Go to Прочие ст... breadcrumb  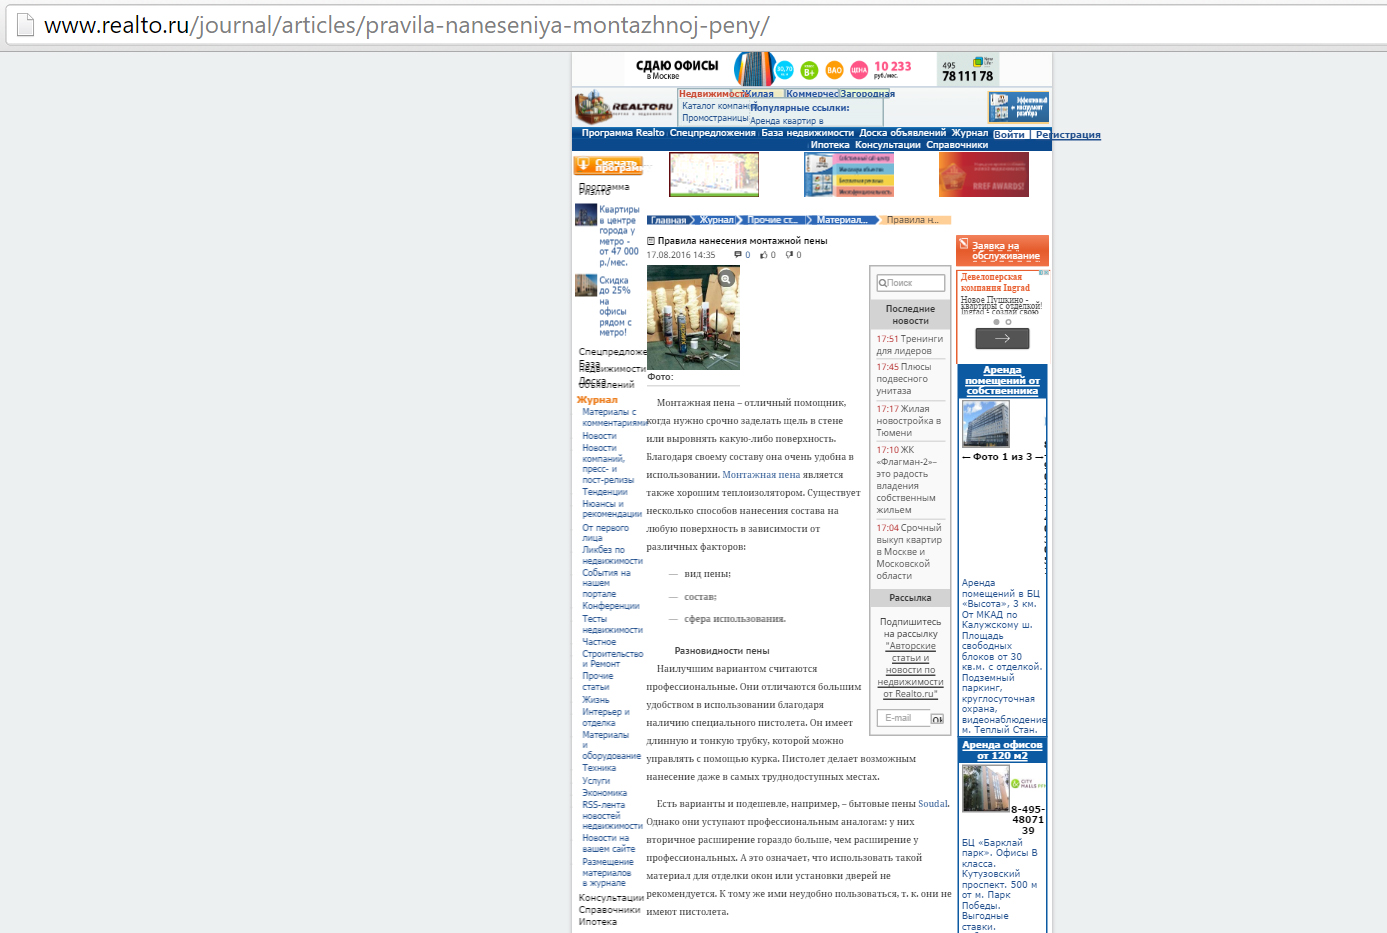(772, 220)
